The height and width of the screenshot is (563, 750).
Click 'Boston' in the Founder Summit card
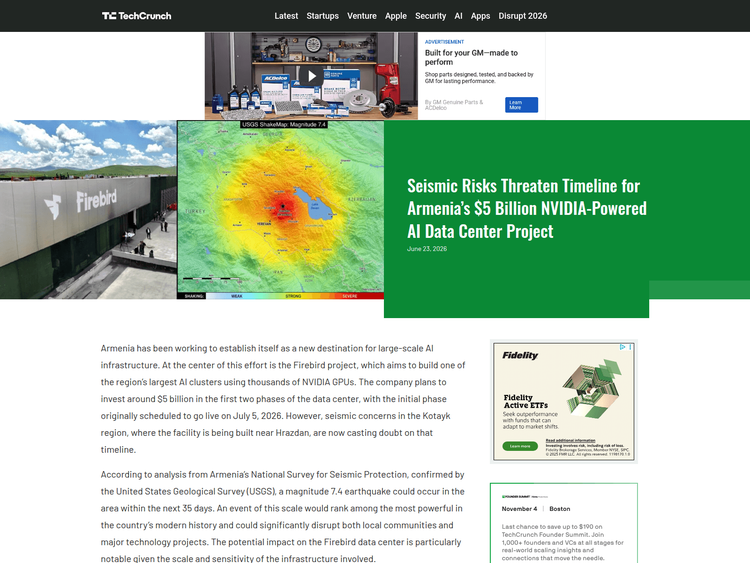point(560,509)
